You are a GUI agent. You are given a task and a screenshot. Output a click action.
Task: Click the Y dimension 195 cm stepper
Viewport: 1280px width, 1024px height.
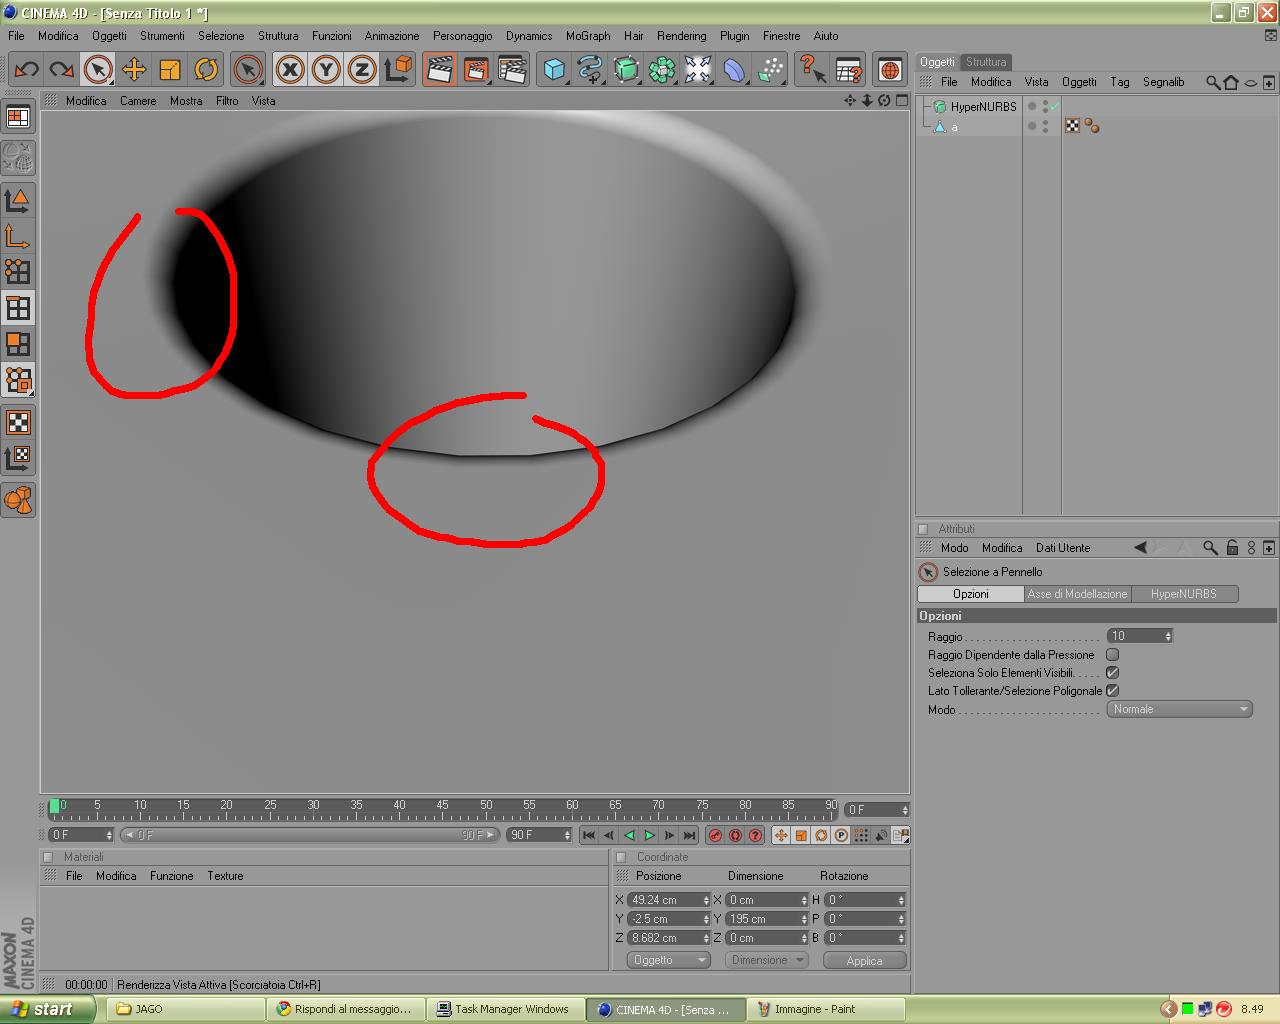click(804, 919)
